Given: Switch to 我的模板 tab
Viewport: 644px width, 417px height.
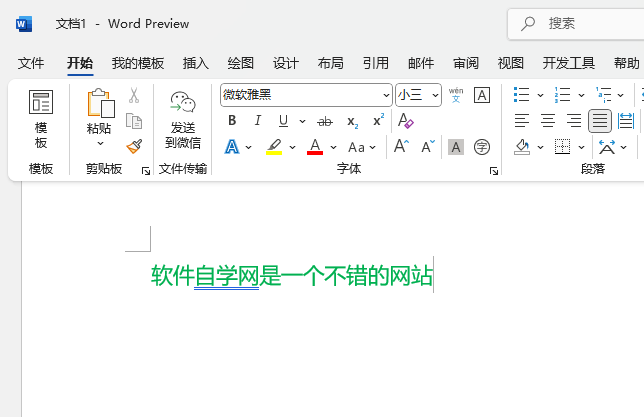Looking at the screenshot, I should (138, 63).
